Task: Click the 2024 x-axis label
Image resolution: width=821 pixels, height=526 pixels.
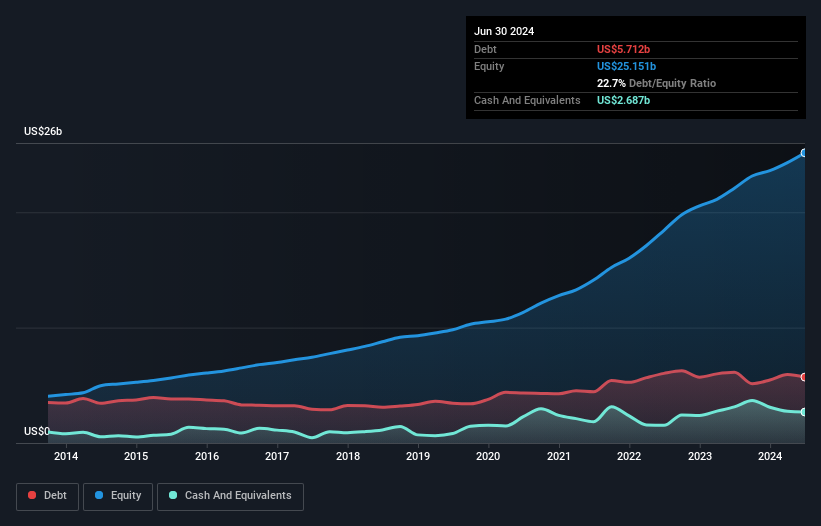Action: pos(770,456)
